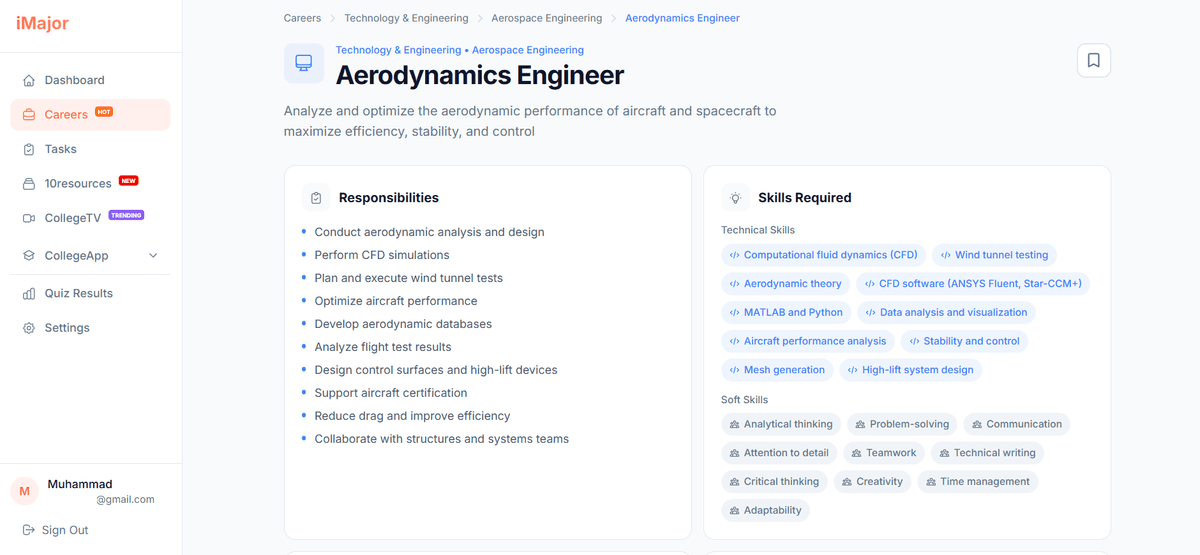Click the Sign Out arrow icon
Image resolution: width=1200 pixels, height=555 pixels.
pos(28,530)
